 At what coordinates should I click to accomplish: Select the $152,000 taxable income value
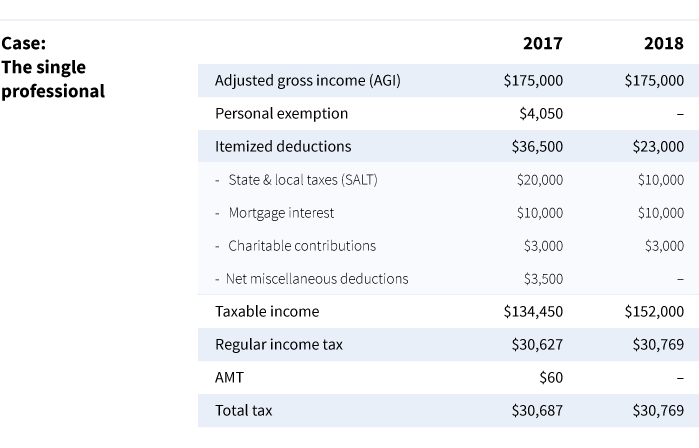(x=654, y=312)
